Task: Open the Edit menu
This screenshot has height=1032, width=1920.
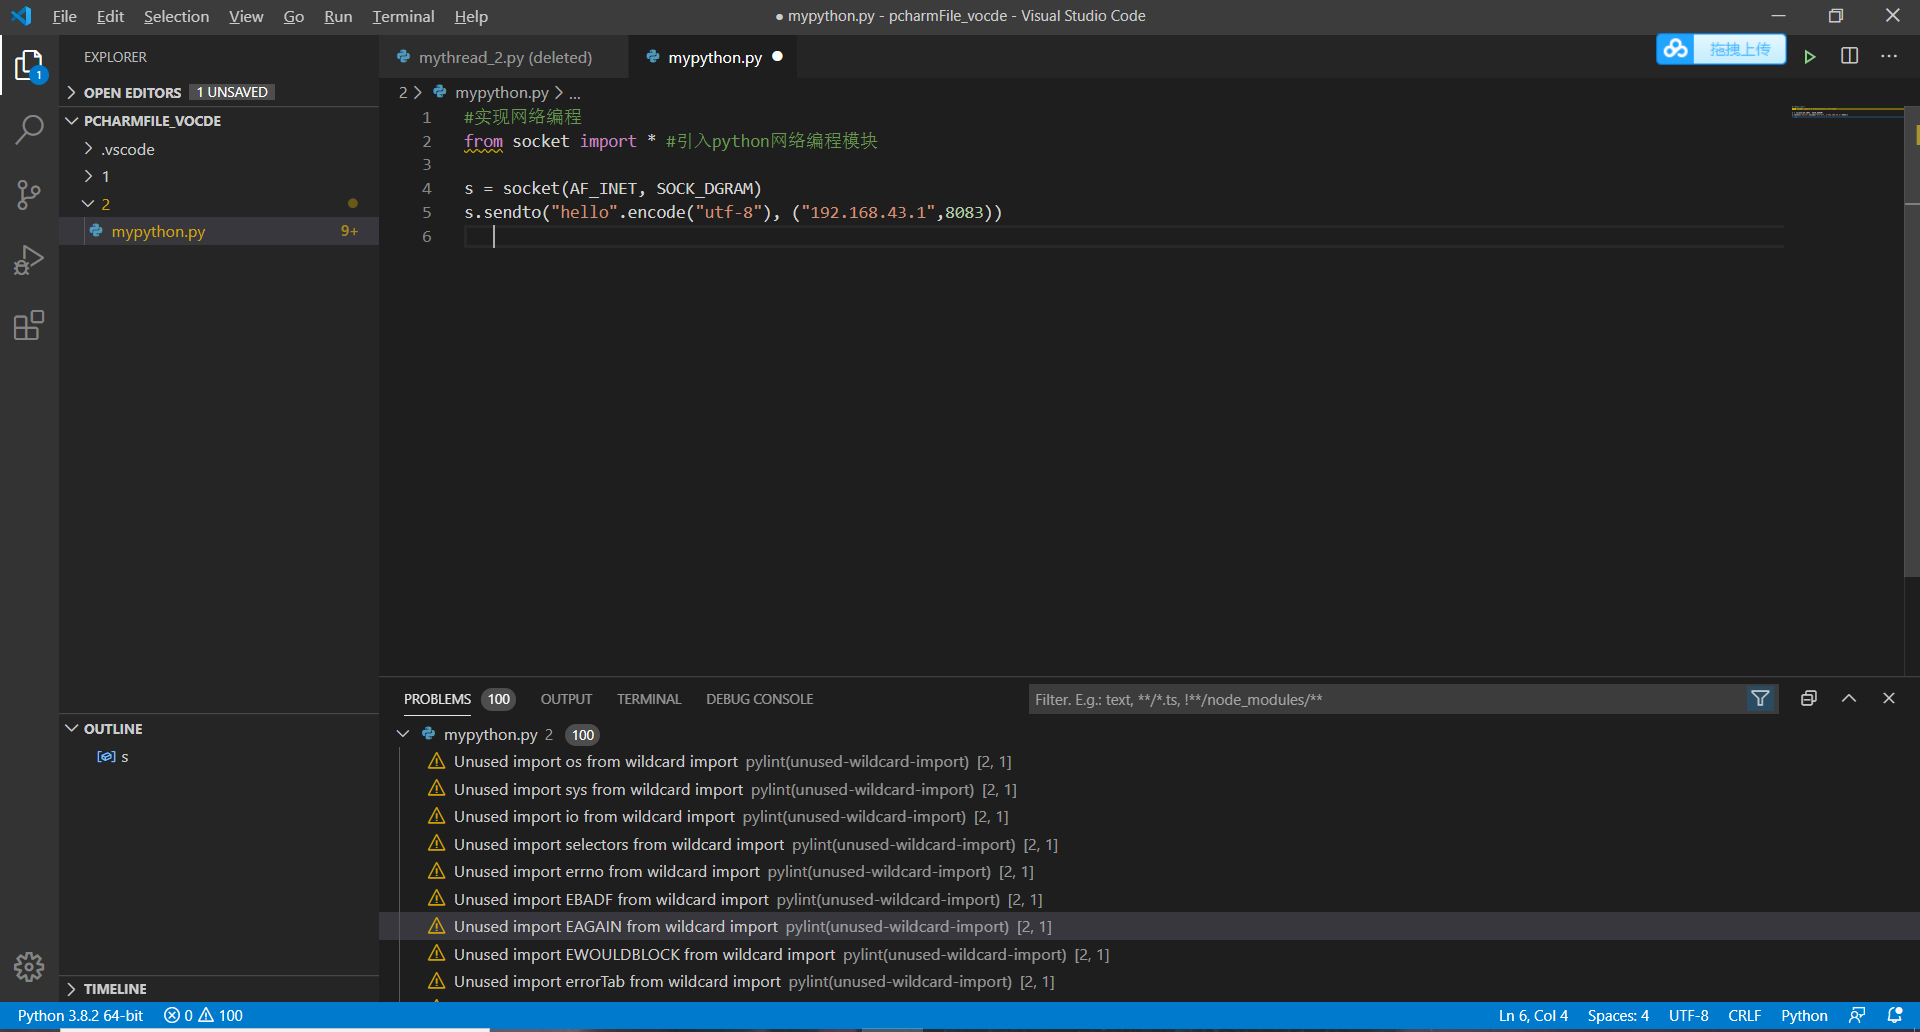Action: [110, 16]
